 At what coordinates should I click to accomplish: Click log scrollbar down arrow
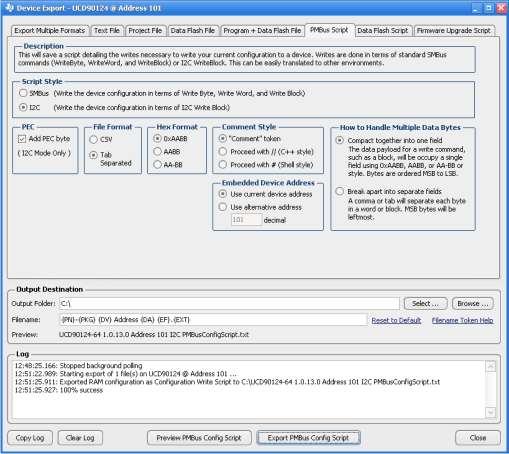coord(490,412)
